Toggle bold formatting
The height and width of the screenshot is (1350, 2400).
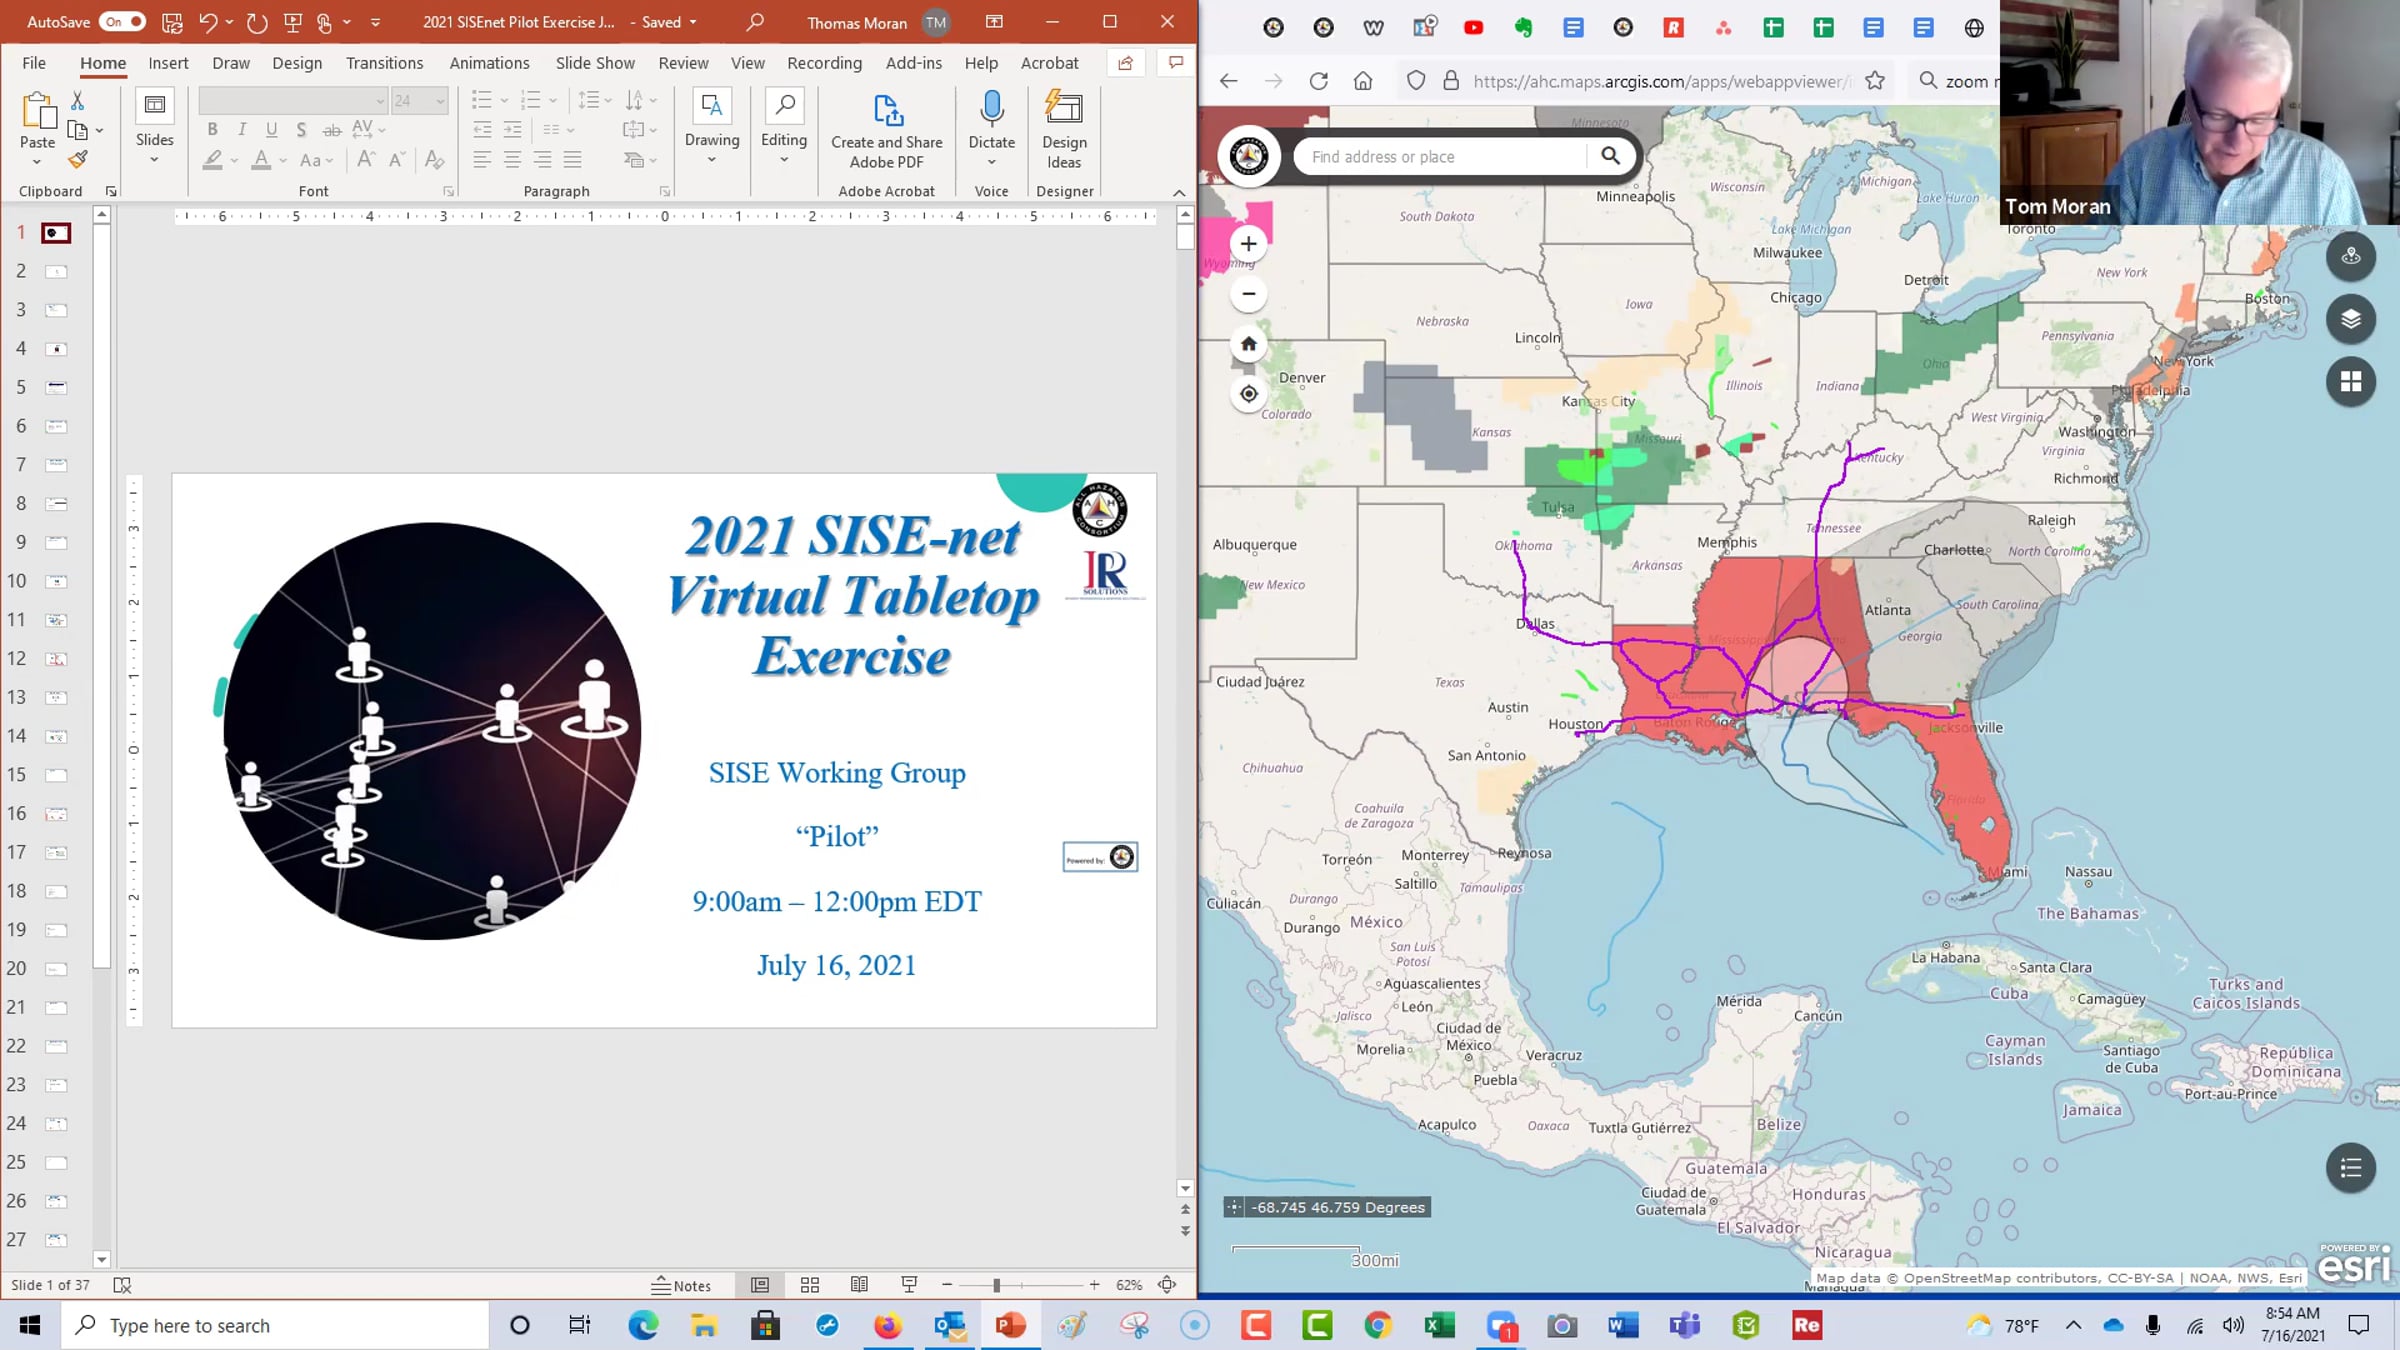coord(212,129)
